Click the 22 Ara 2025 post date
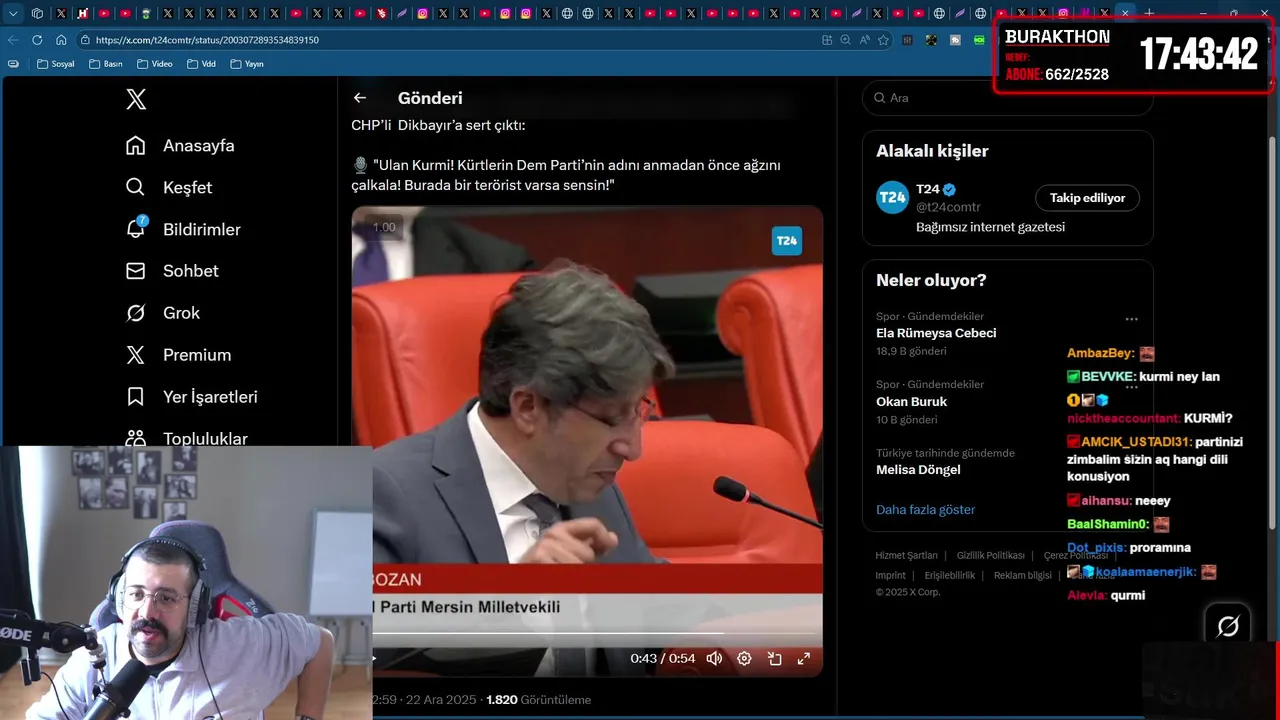This screenshot has height=720, width=1280. click(x=441, y=700)
